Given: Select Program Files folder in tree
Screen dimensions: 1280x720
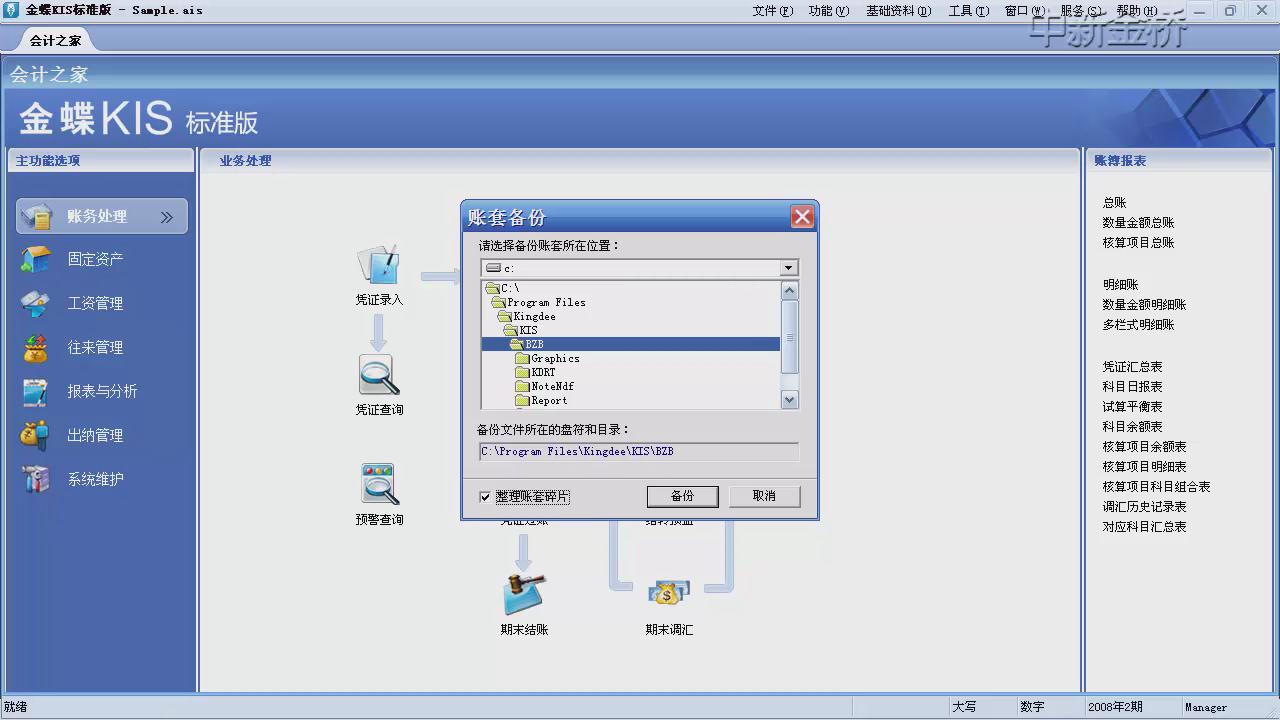Looking at the screenshot, I should click(x=546, y=302).
